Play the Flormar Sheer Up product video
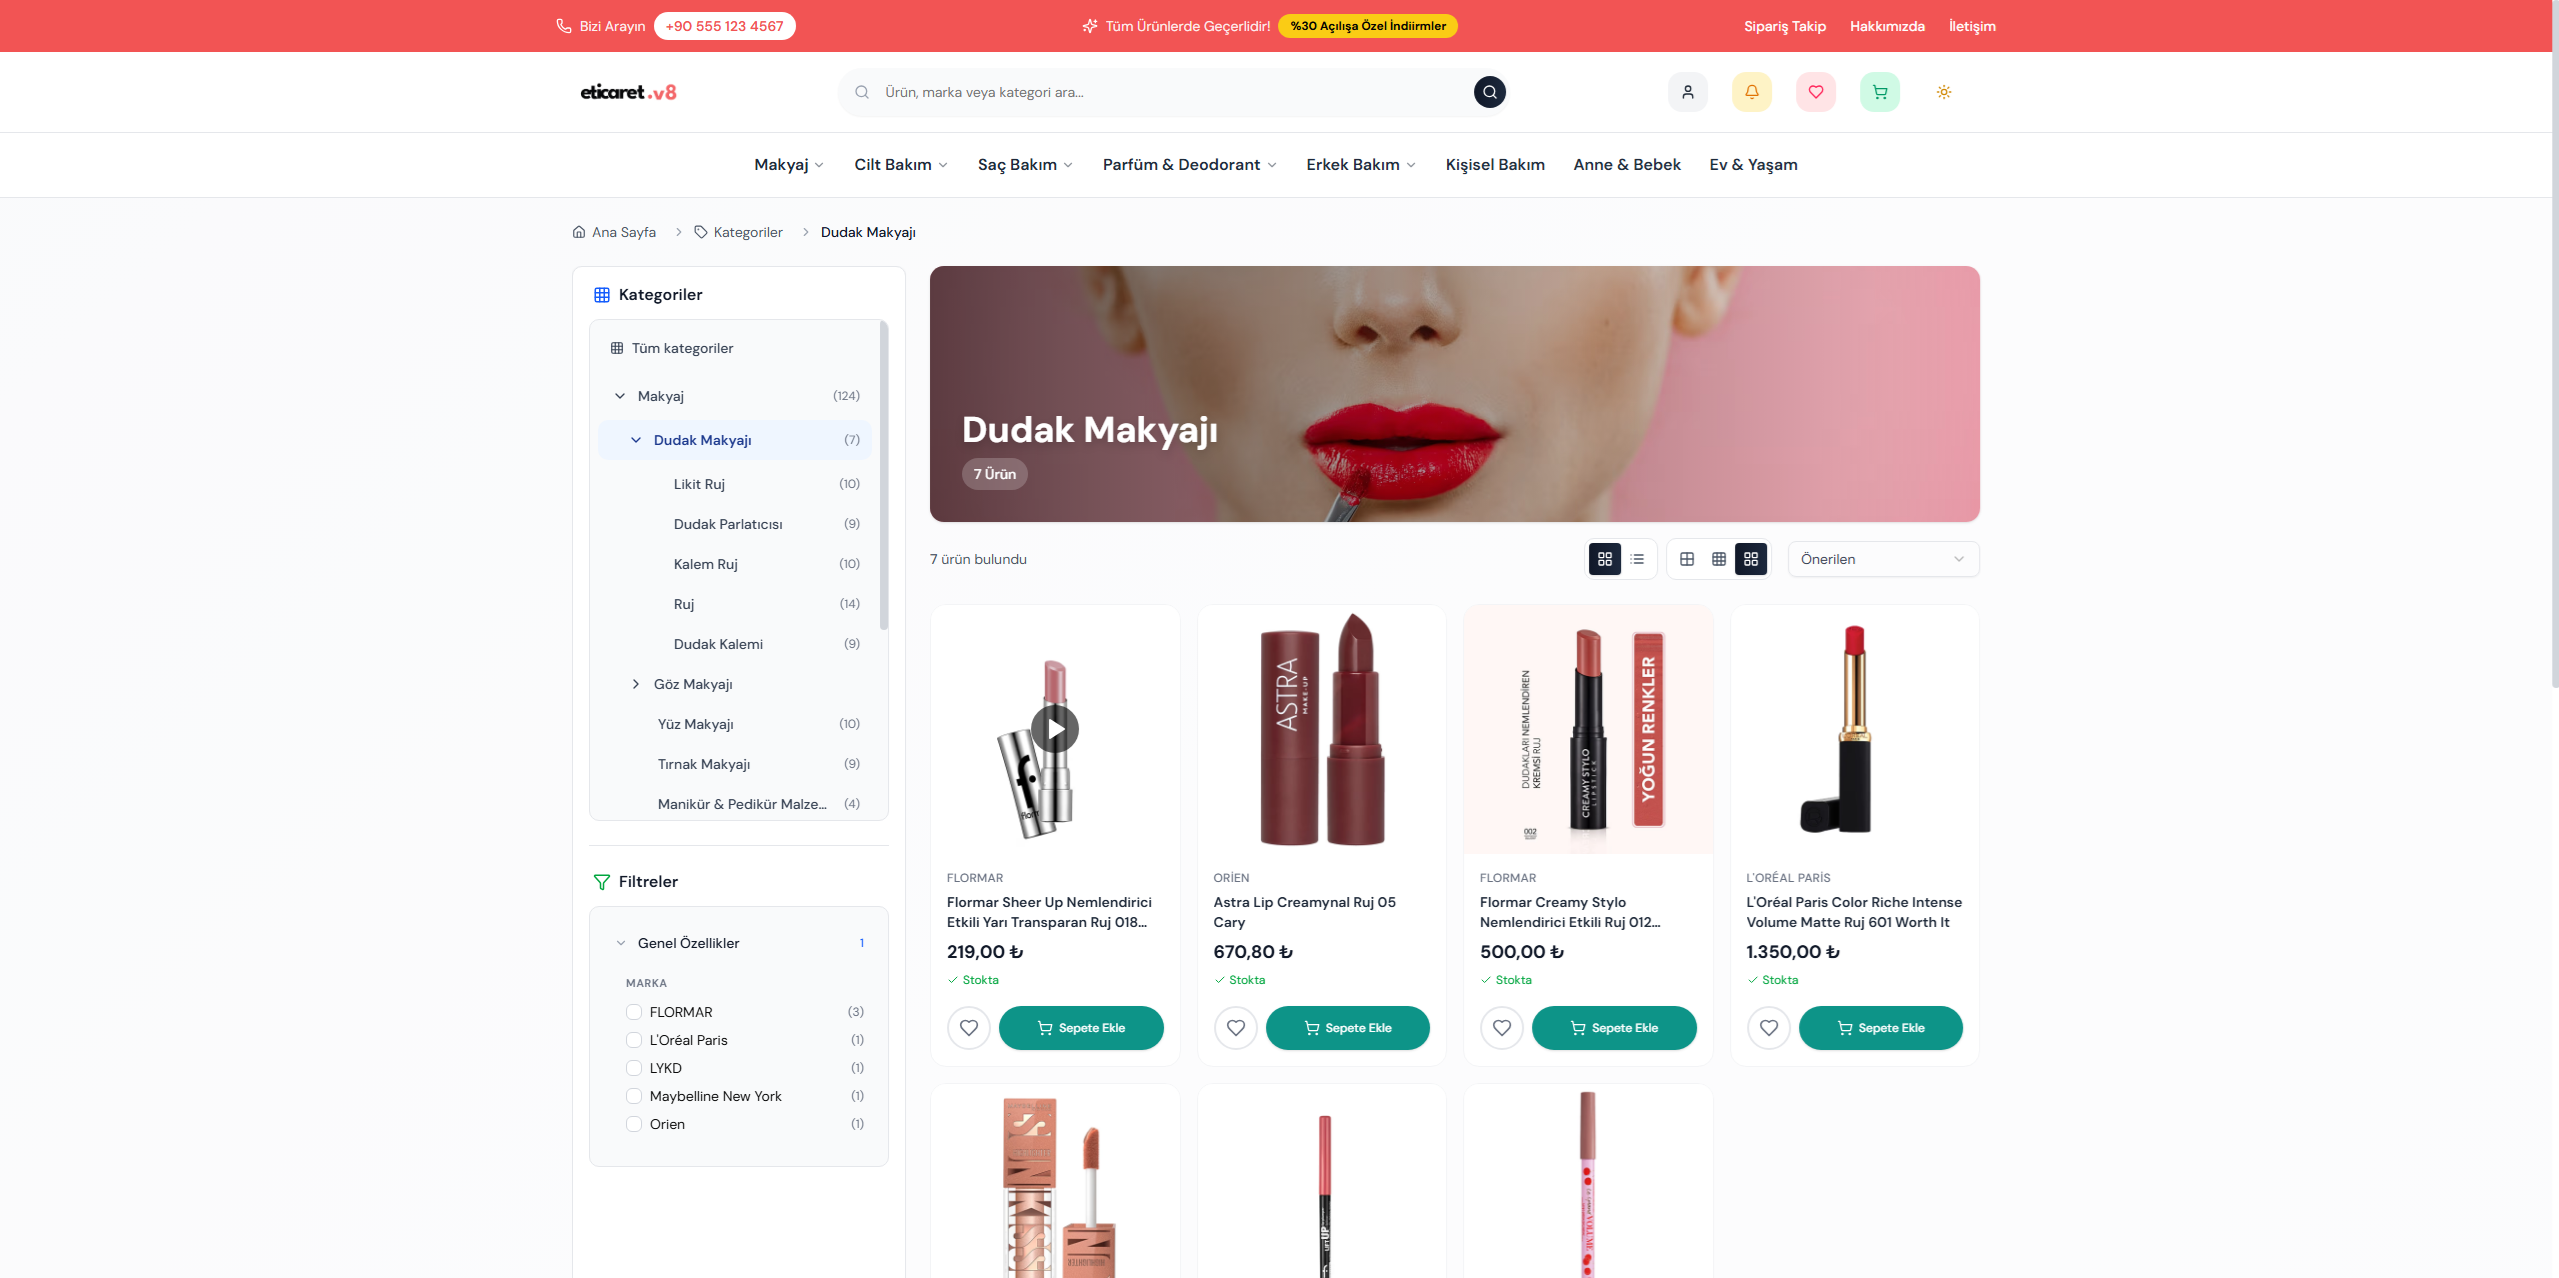The image size is (2559, 1278). pos(1054,729)
